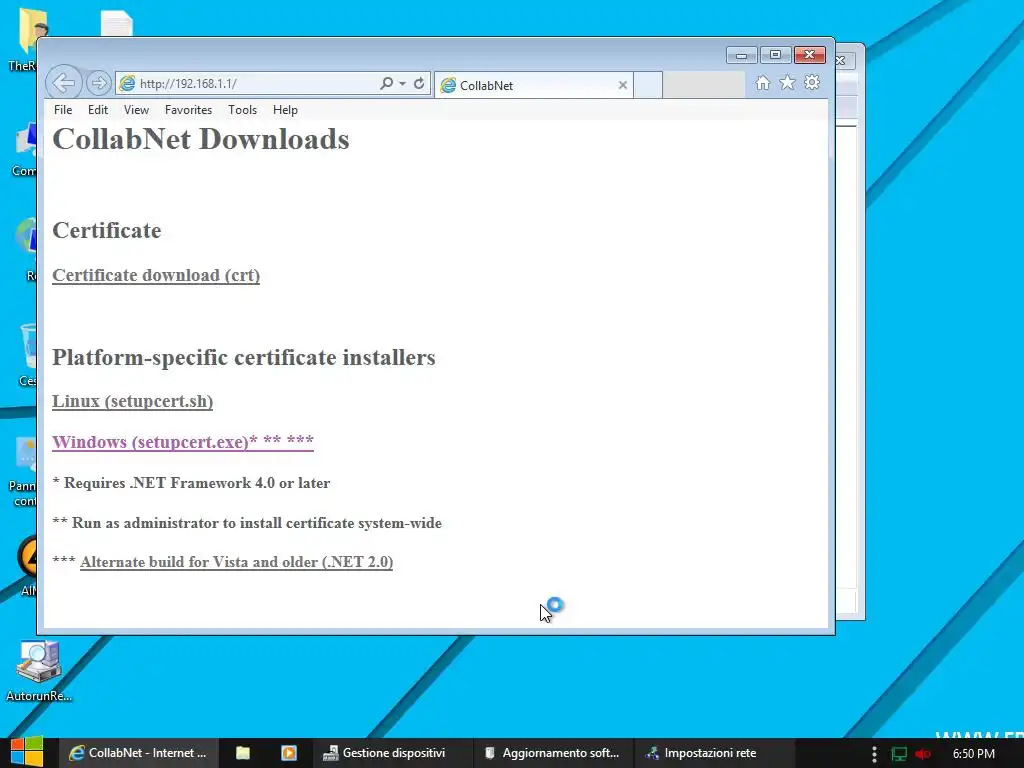Viewport: 1024px width, 768px height.
Task: Show hidden tray icons dots
Action: tap(874, 754)
